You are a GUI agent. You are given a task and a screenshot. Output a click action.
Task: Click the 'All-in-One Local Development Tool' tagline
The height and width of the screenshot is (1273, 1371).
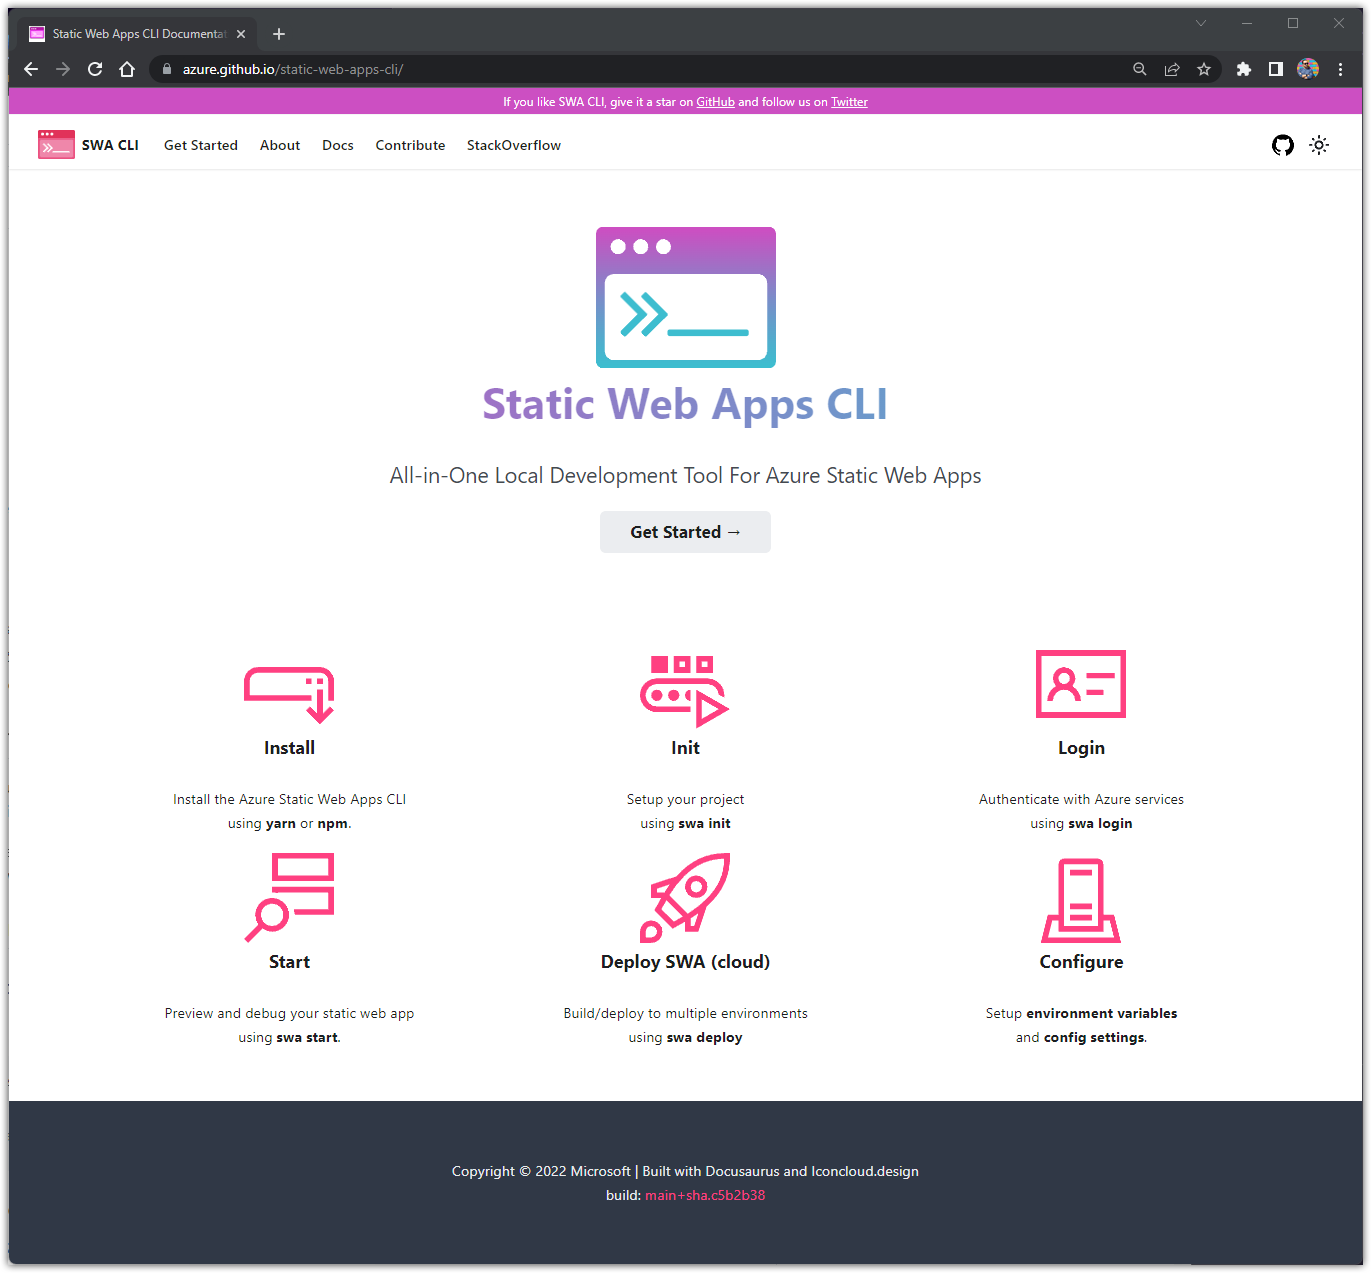685,476
